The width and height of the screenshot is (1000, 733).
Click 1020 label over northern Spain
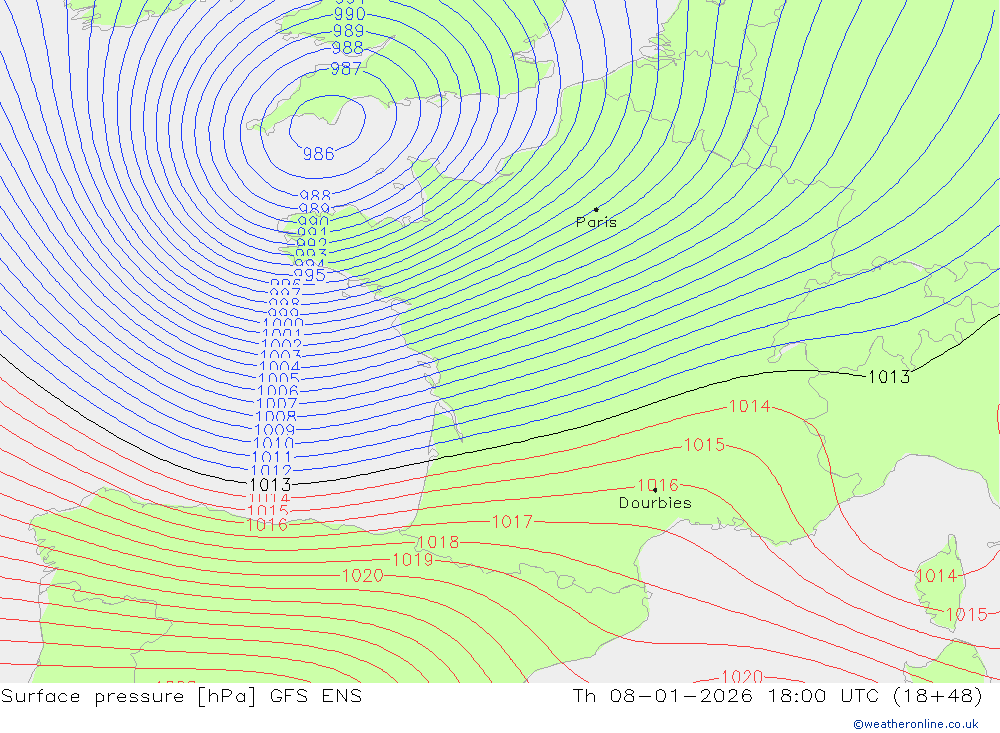pos(363,575)
